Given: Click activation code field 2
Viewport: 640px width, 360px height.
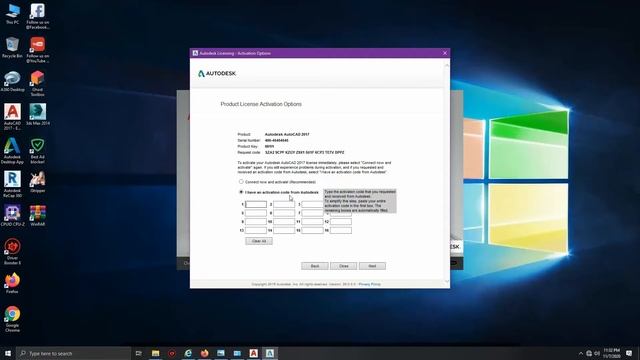Looking at the screenshot, I should click(284, 204).
